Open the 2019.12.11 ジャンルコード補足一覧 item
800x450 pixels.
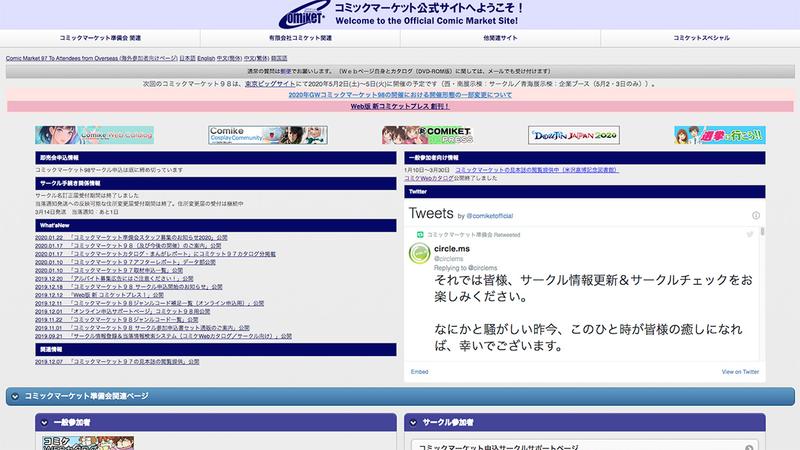tap(149, 303)
